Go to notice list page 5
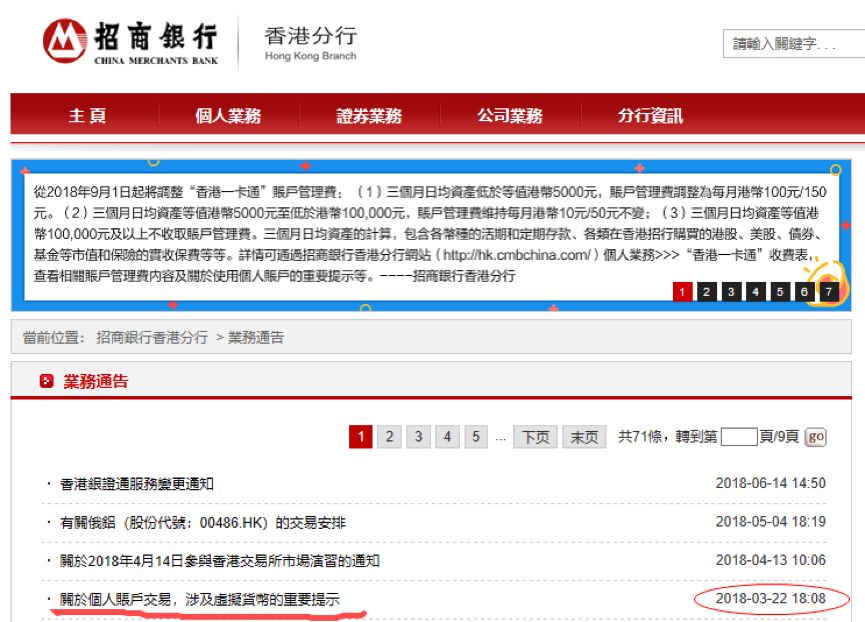865x622 pixels. pos(476,437)
